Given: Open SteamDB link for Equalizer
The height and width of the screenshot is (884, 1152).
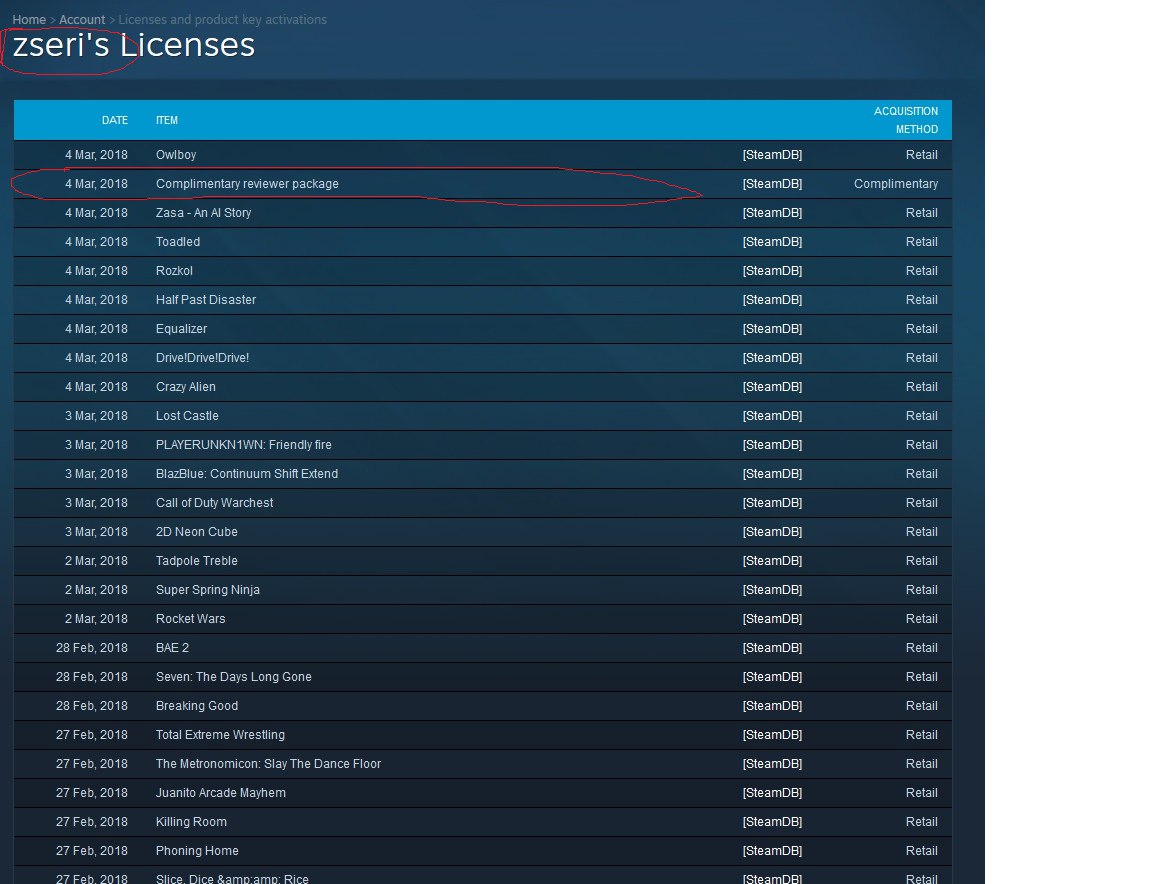Looking at the screenshot, I should coord(772,329).
